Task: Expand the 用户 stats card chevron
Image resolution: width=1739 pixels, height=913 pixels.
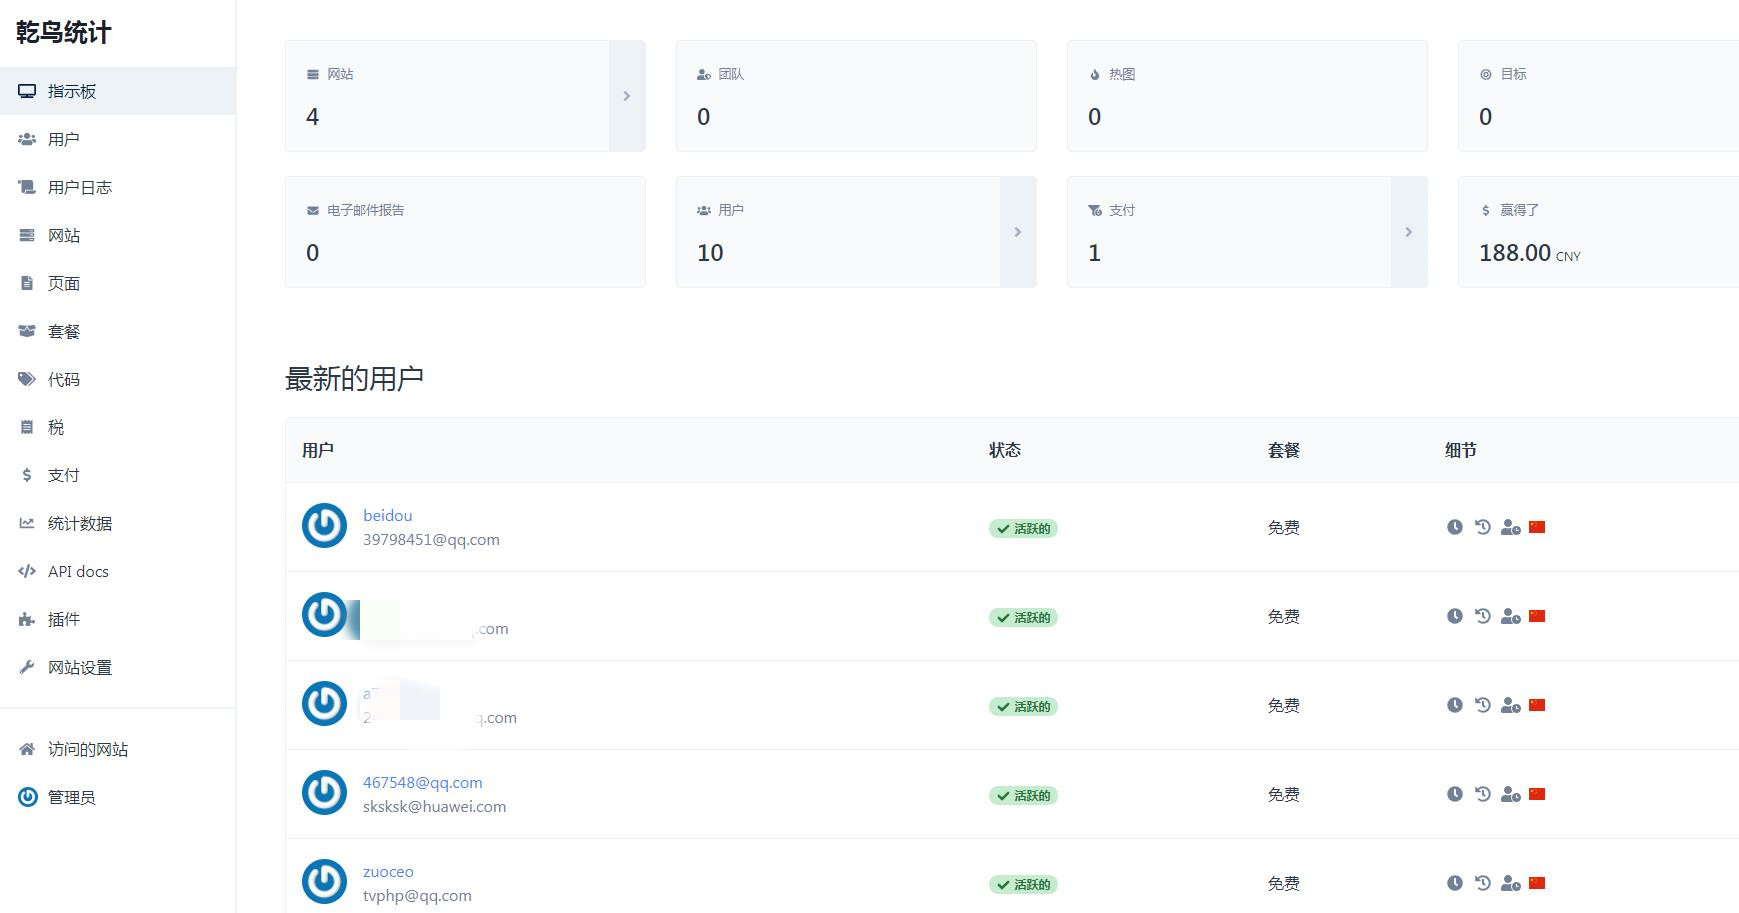Action: [x=1018, y=232]
